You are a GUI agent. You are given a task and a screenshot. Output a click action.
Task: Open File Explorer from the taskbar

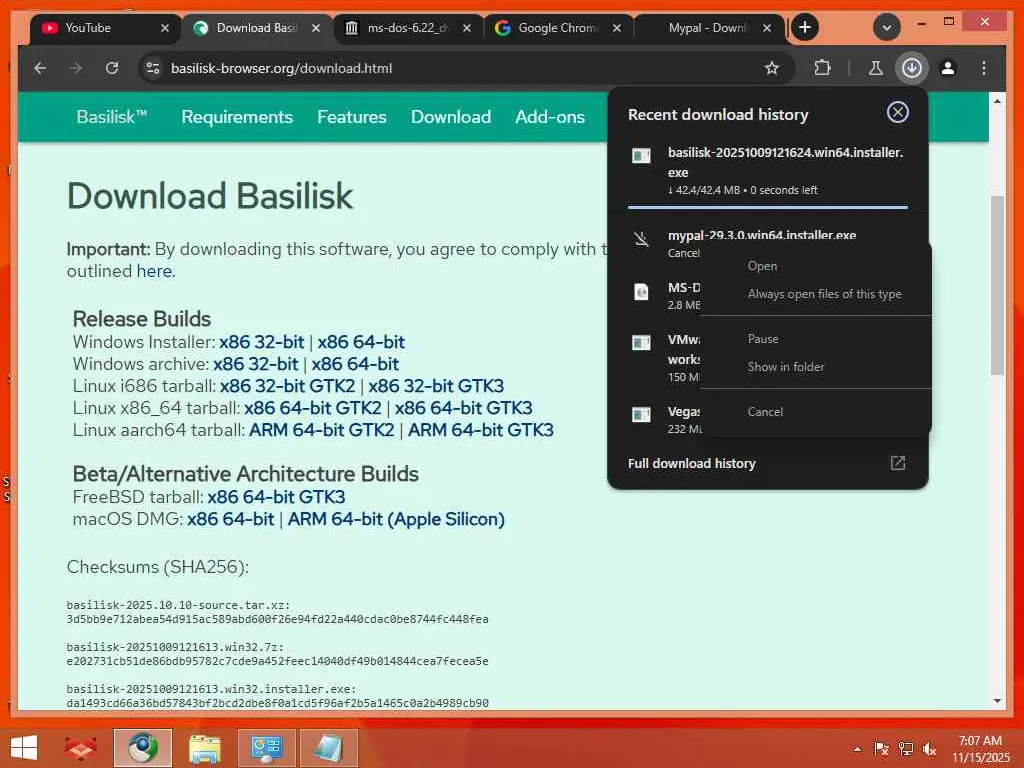pos(204,748)
